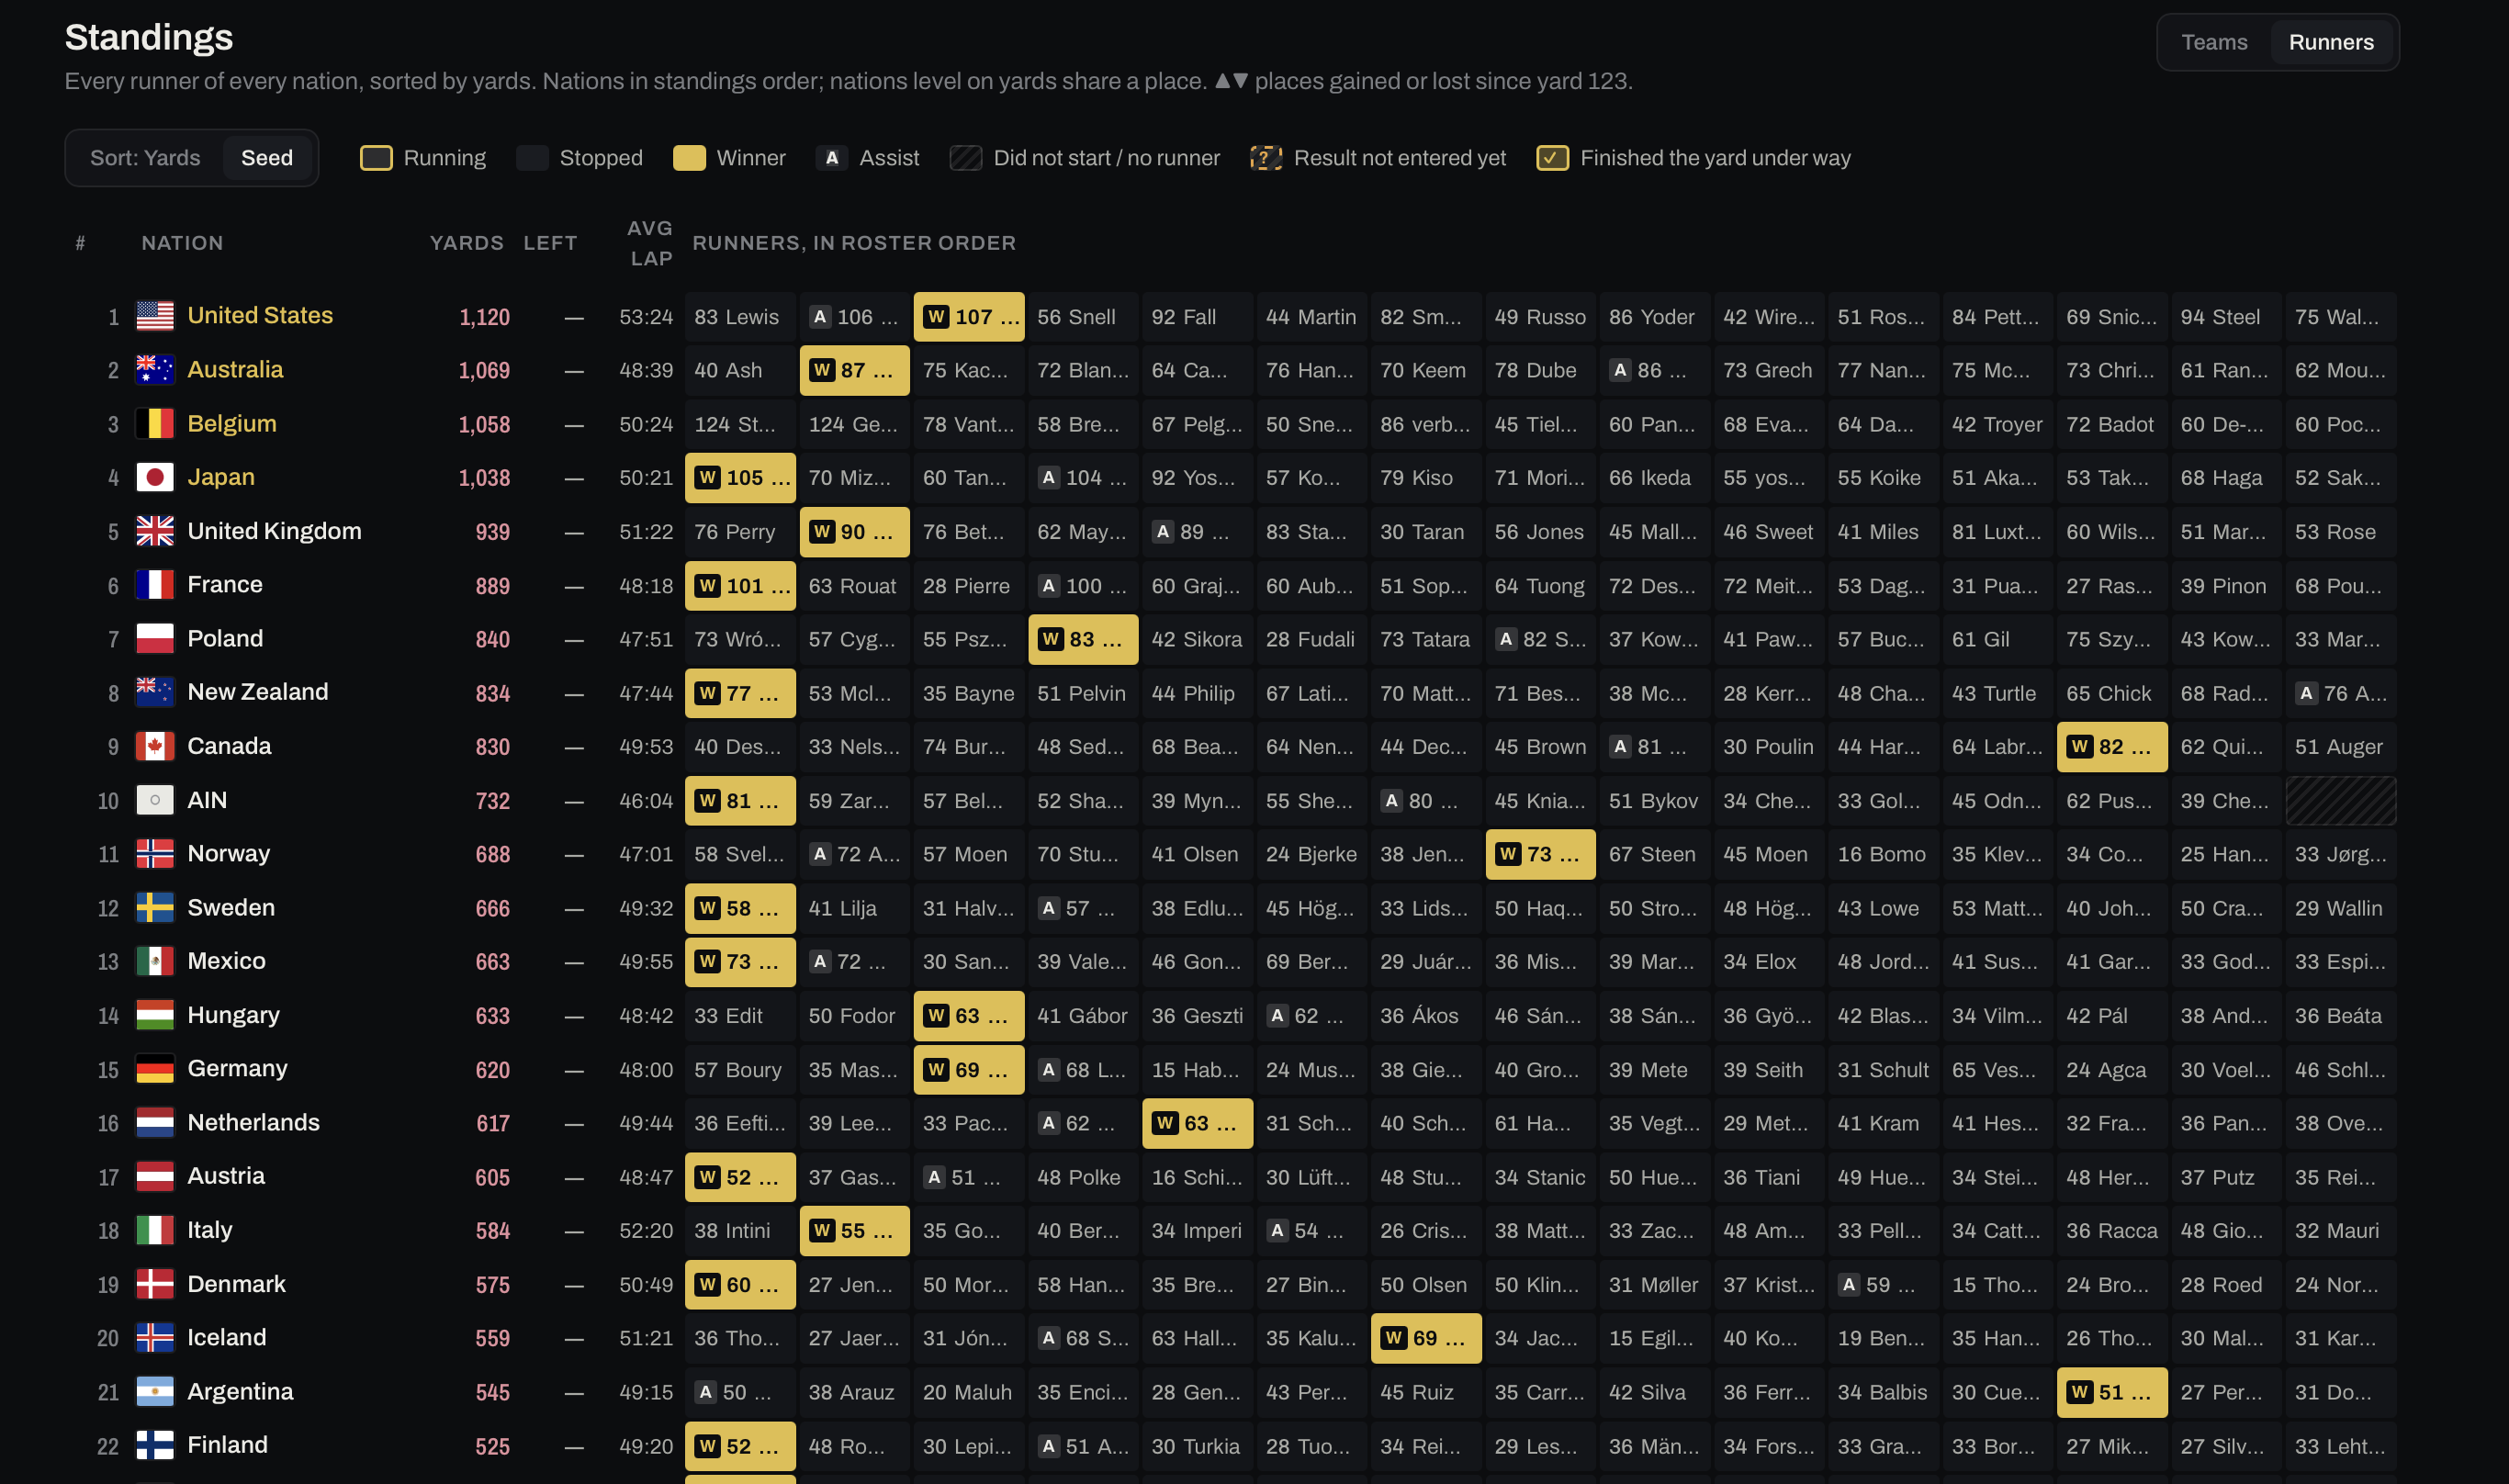Switch to the Teams view
The height and width of the screenshot is (1484, 2509).
point(2213,42)
